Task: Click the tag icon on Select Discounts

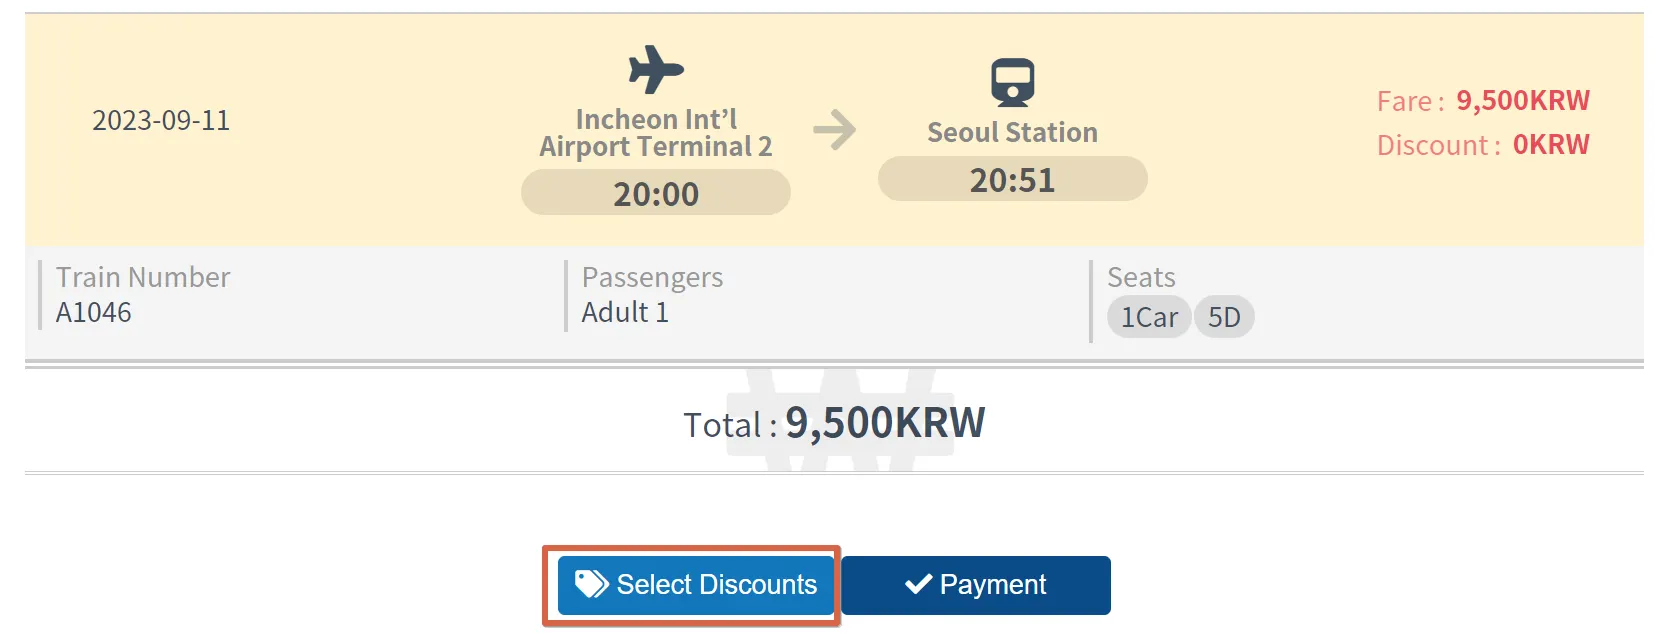Action: [591, 584]
